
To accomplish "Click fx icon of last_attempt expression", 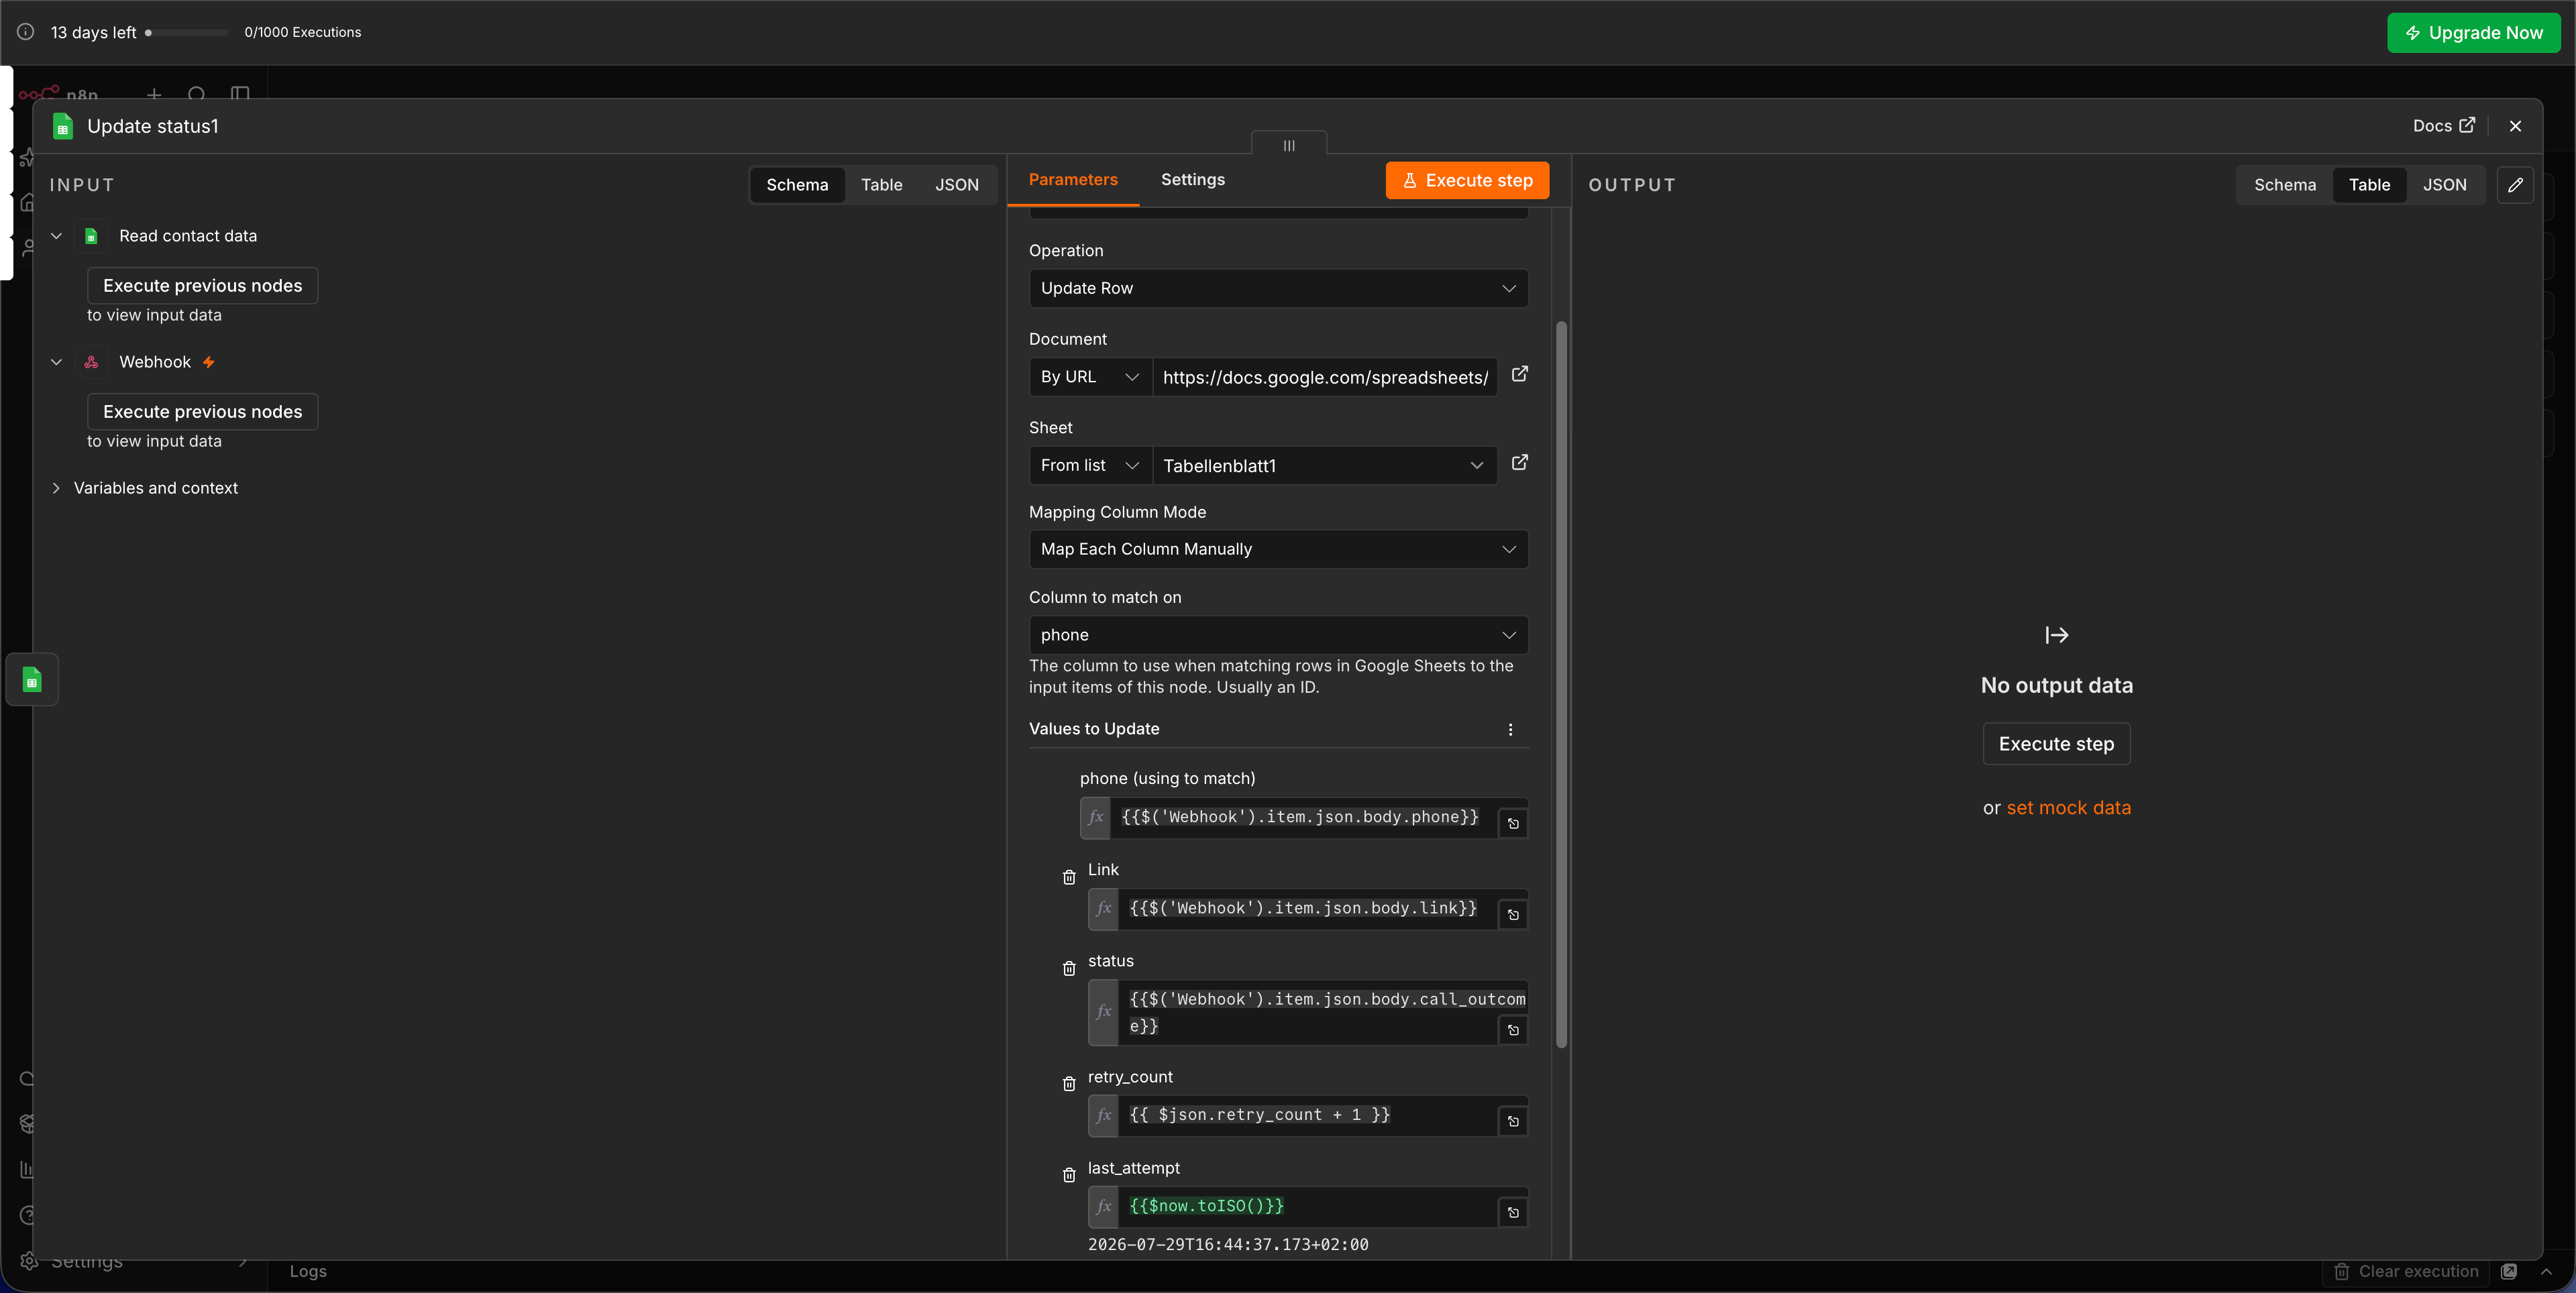I will [1104, 1206].
